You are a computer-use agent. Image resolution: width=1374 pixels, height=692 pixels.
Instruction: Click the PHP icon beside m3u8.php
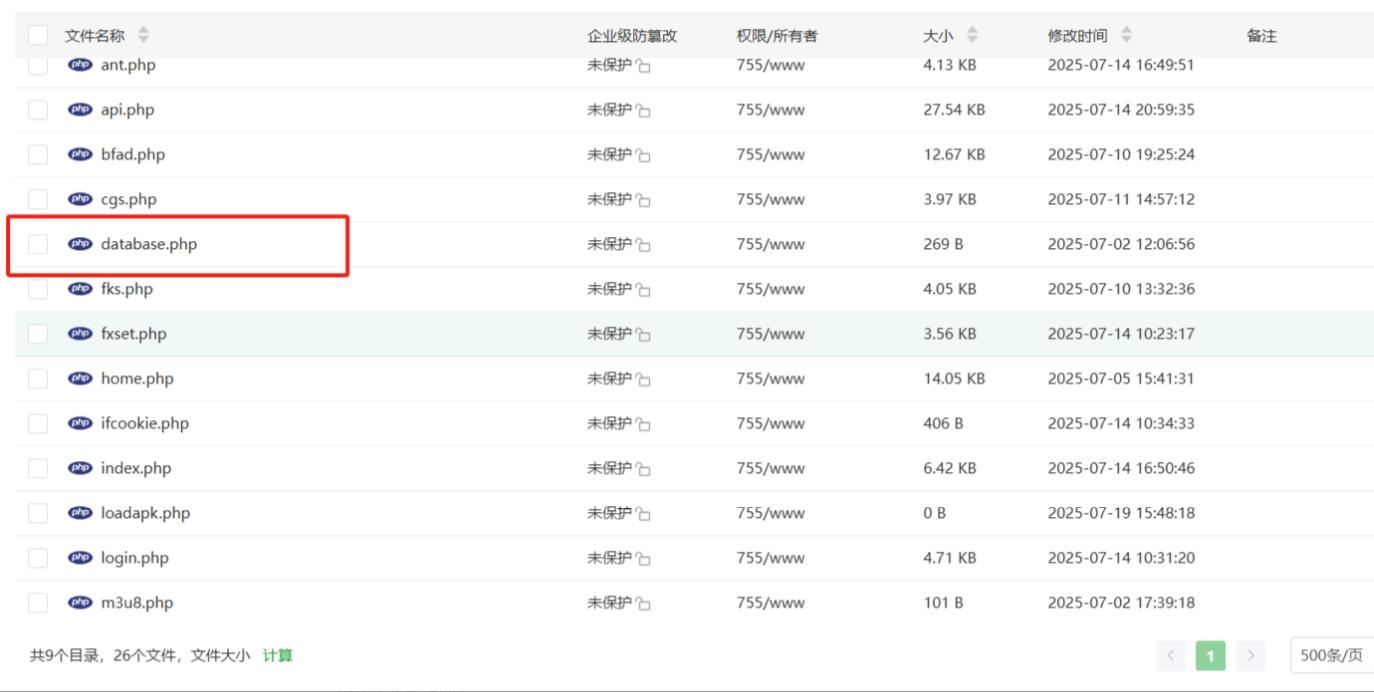pyautogui.click(x=79, y=603)
